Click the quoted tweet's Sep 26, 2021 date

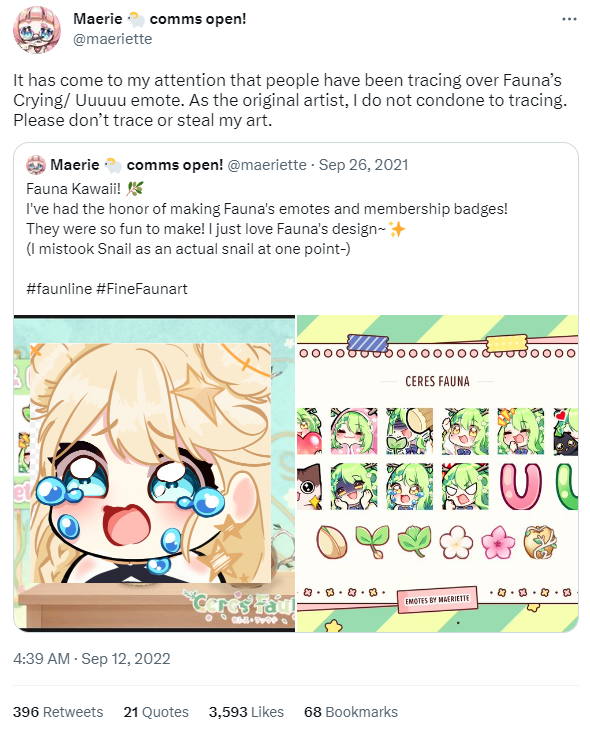[x=363, y=165]
